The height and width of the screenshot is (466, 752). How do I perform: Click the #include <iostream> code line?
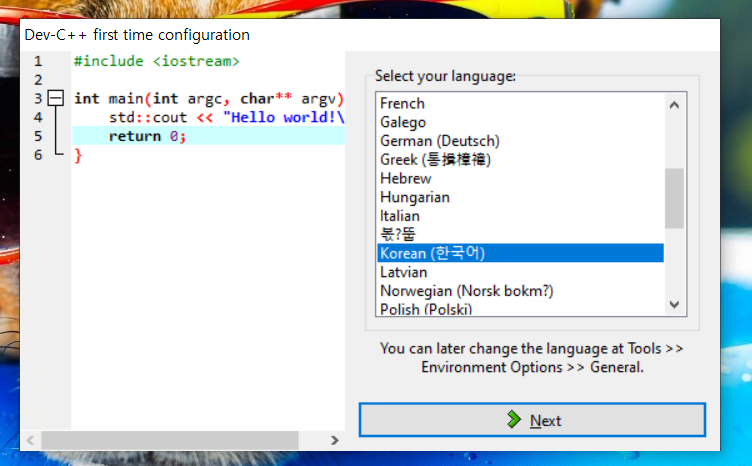(156, 61)
